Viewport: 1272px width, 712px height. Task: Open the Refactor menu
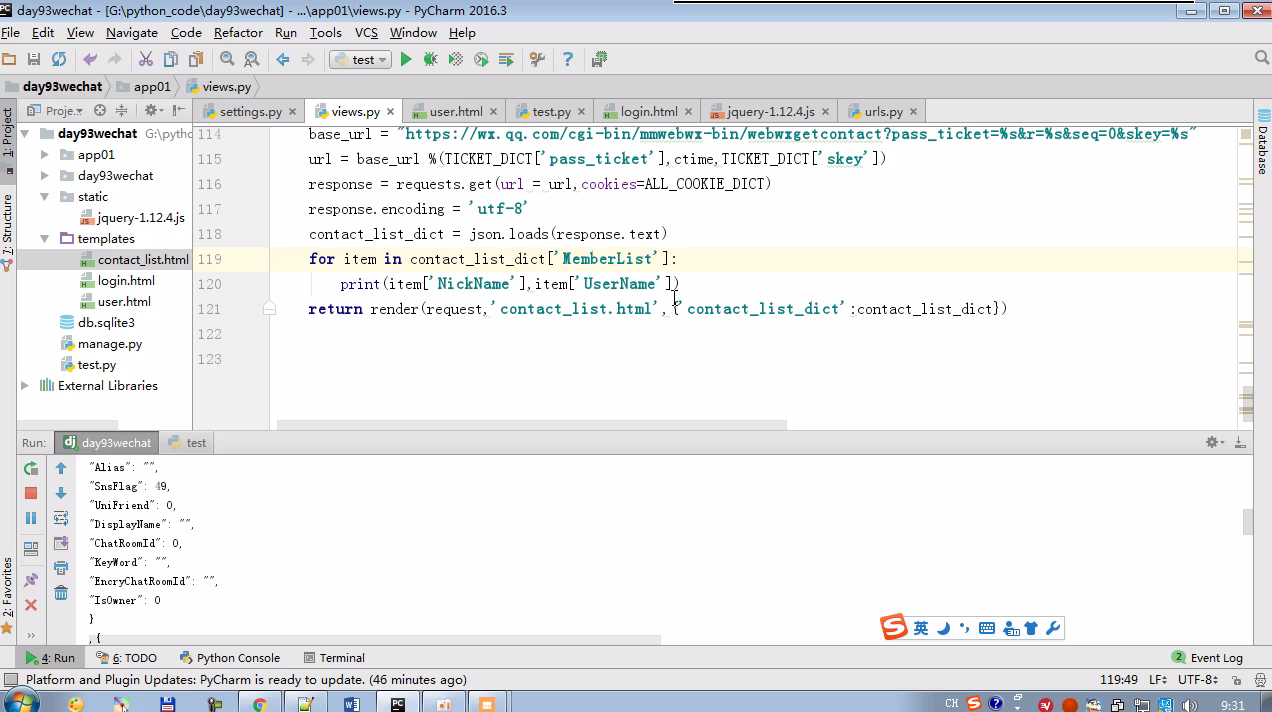click(238, 33)
